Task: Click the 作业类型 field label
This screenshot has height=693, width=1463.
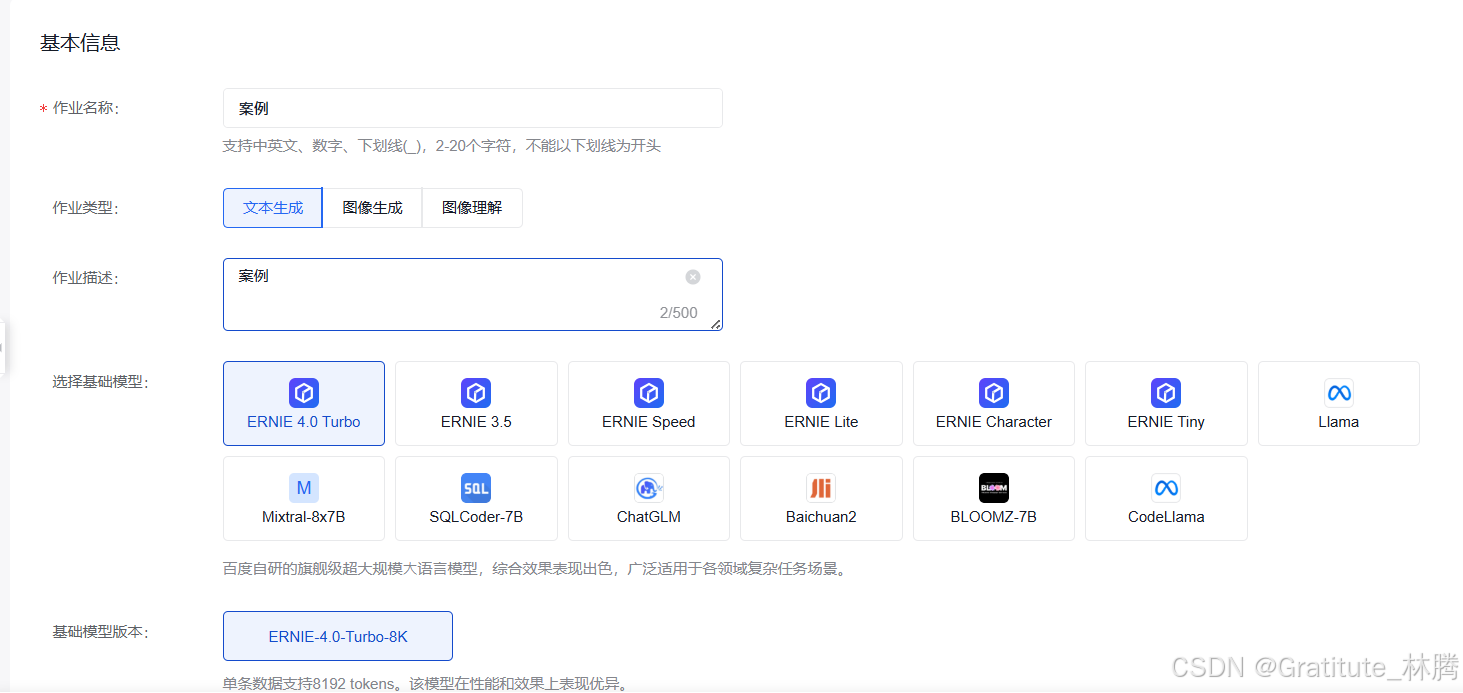Action: point(86,208)
